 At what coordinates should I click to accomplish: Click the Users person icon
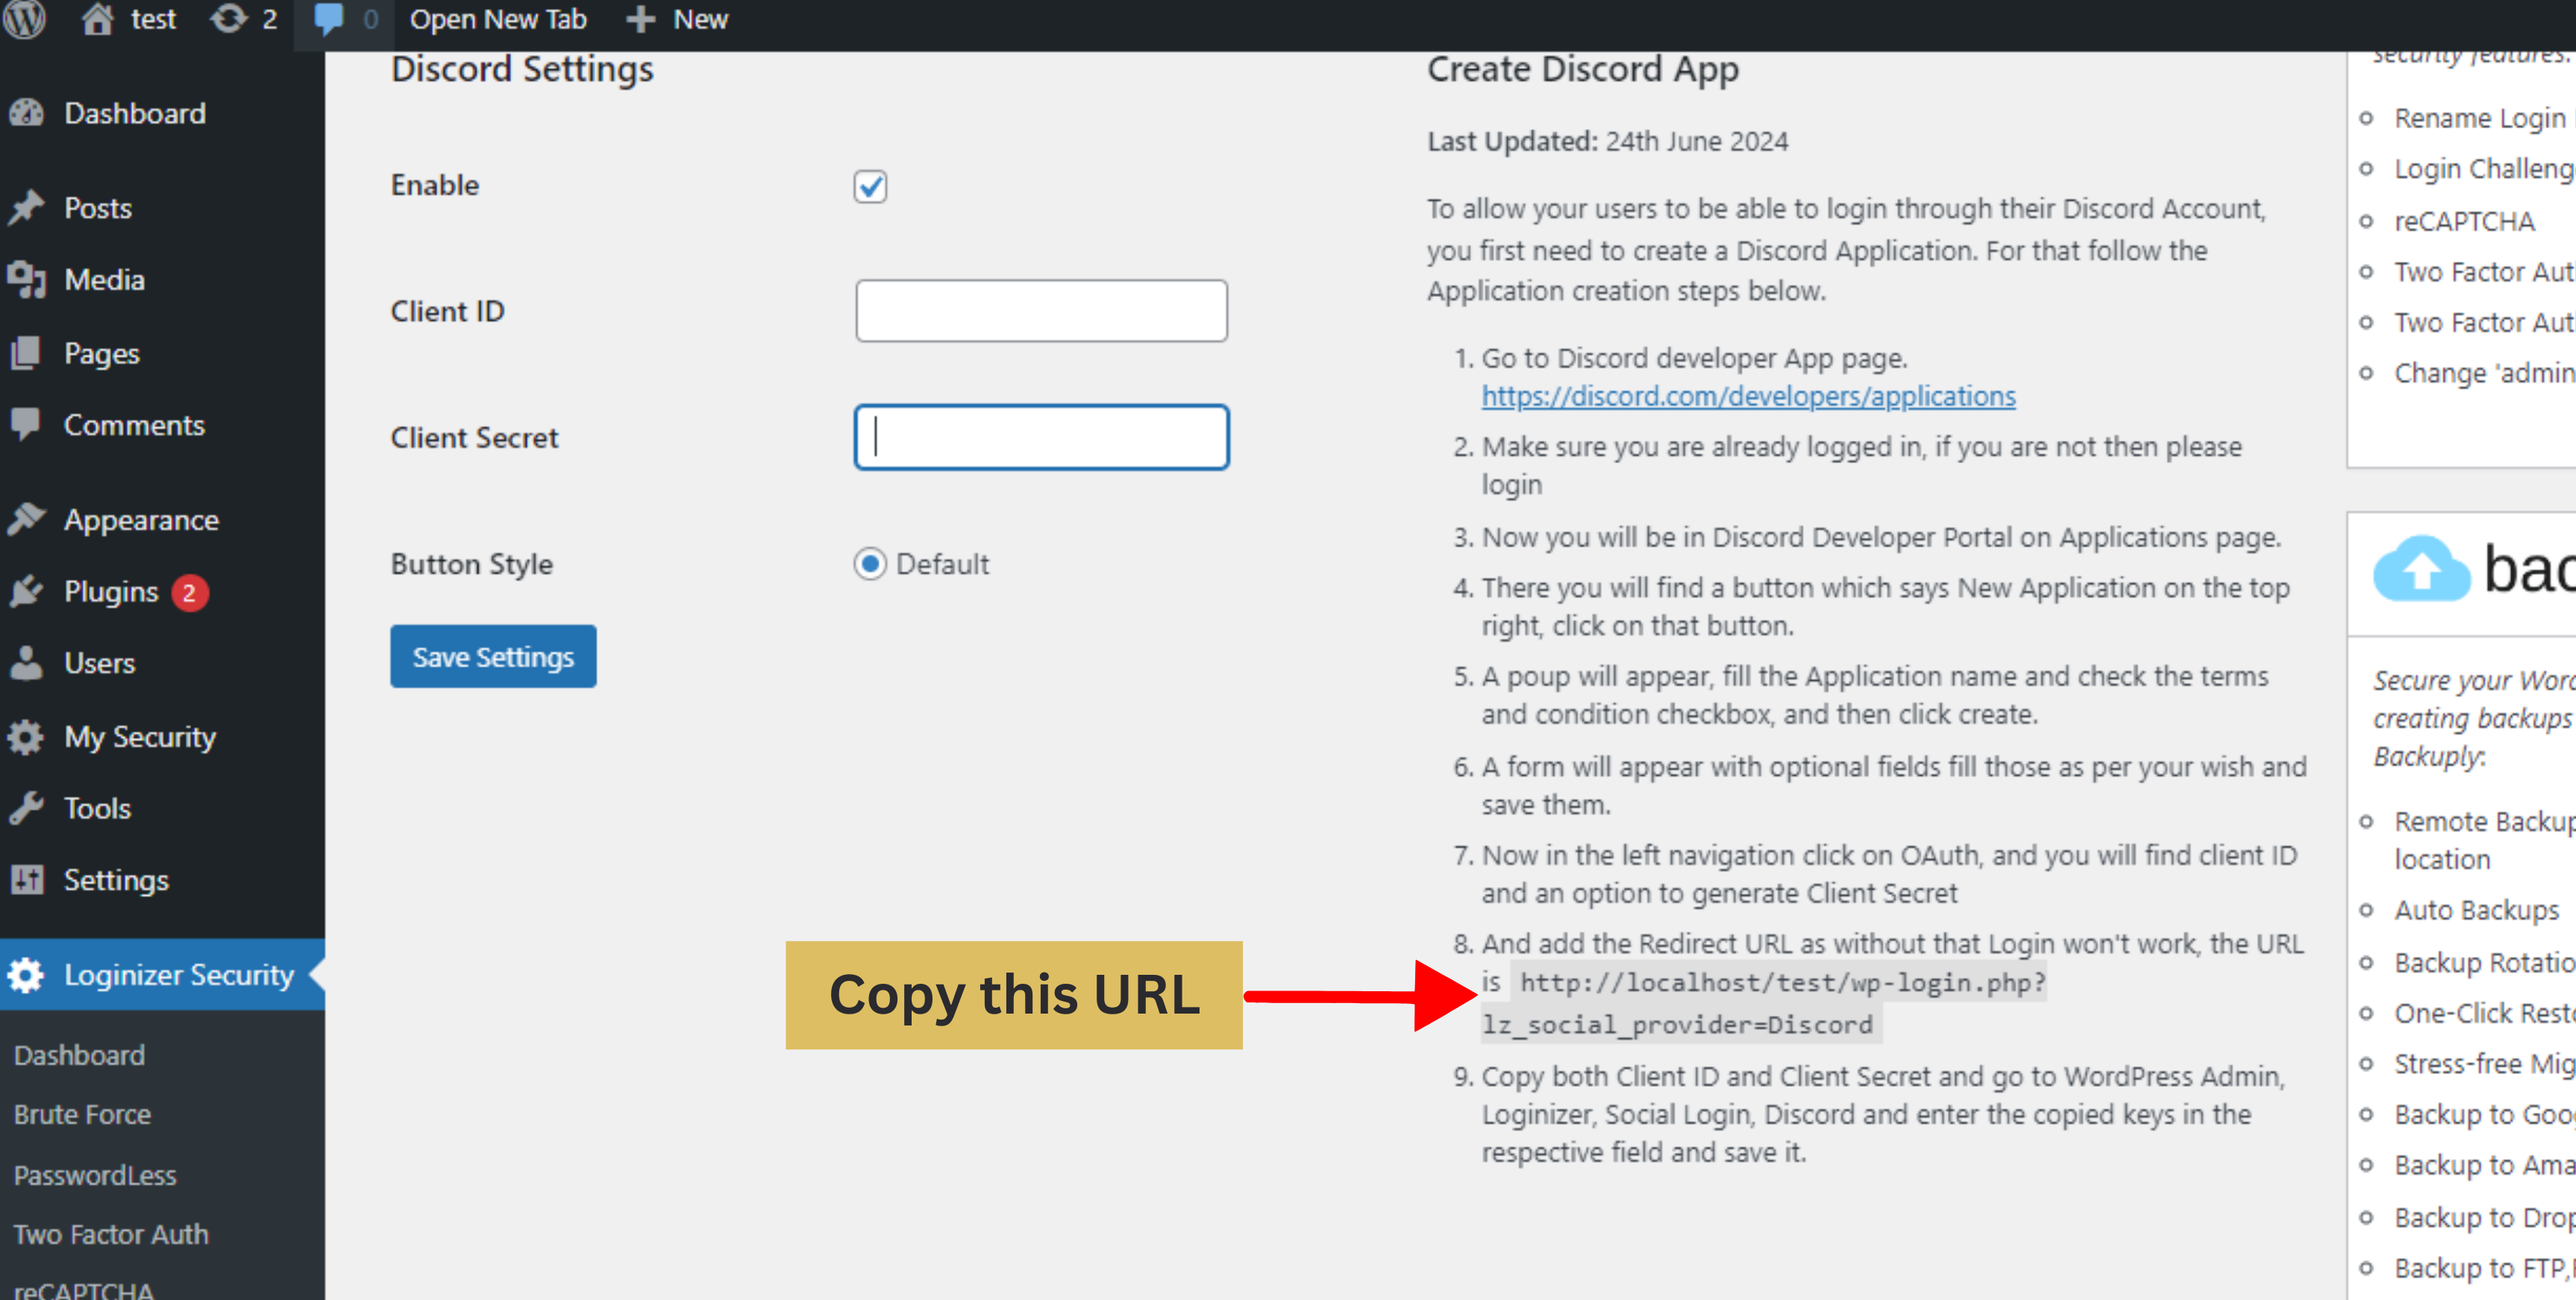pos(27,663)
